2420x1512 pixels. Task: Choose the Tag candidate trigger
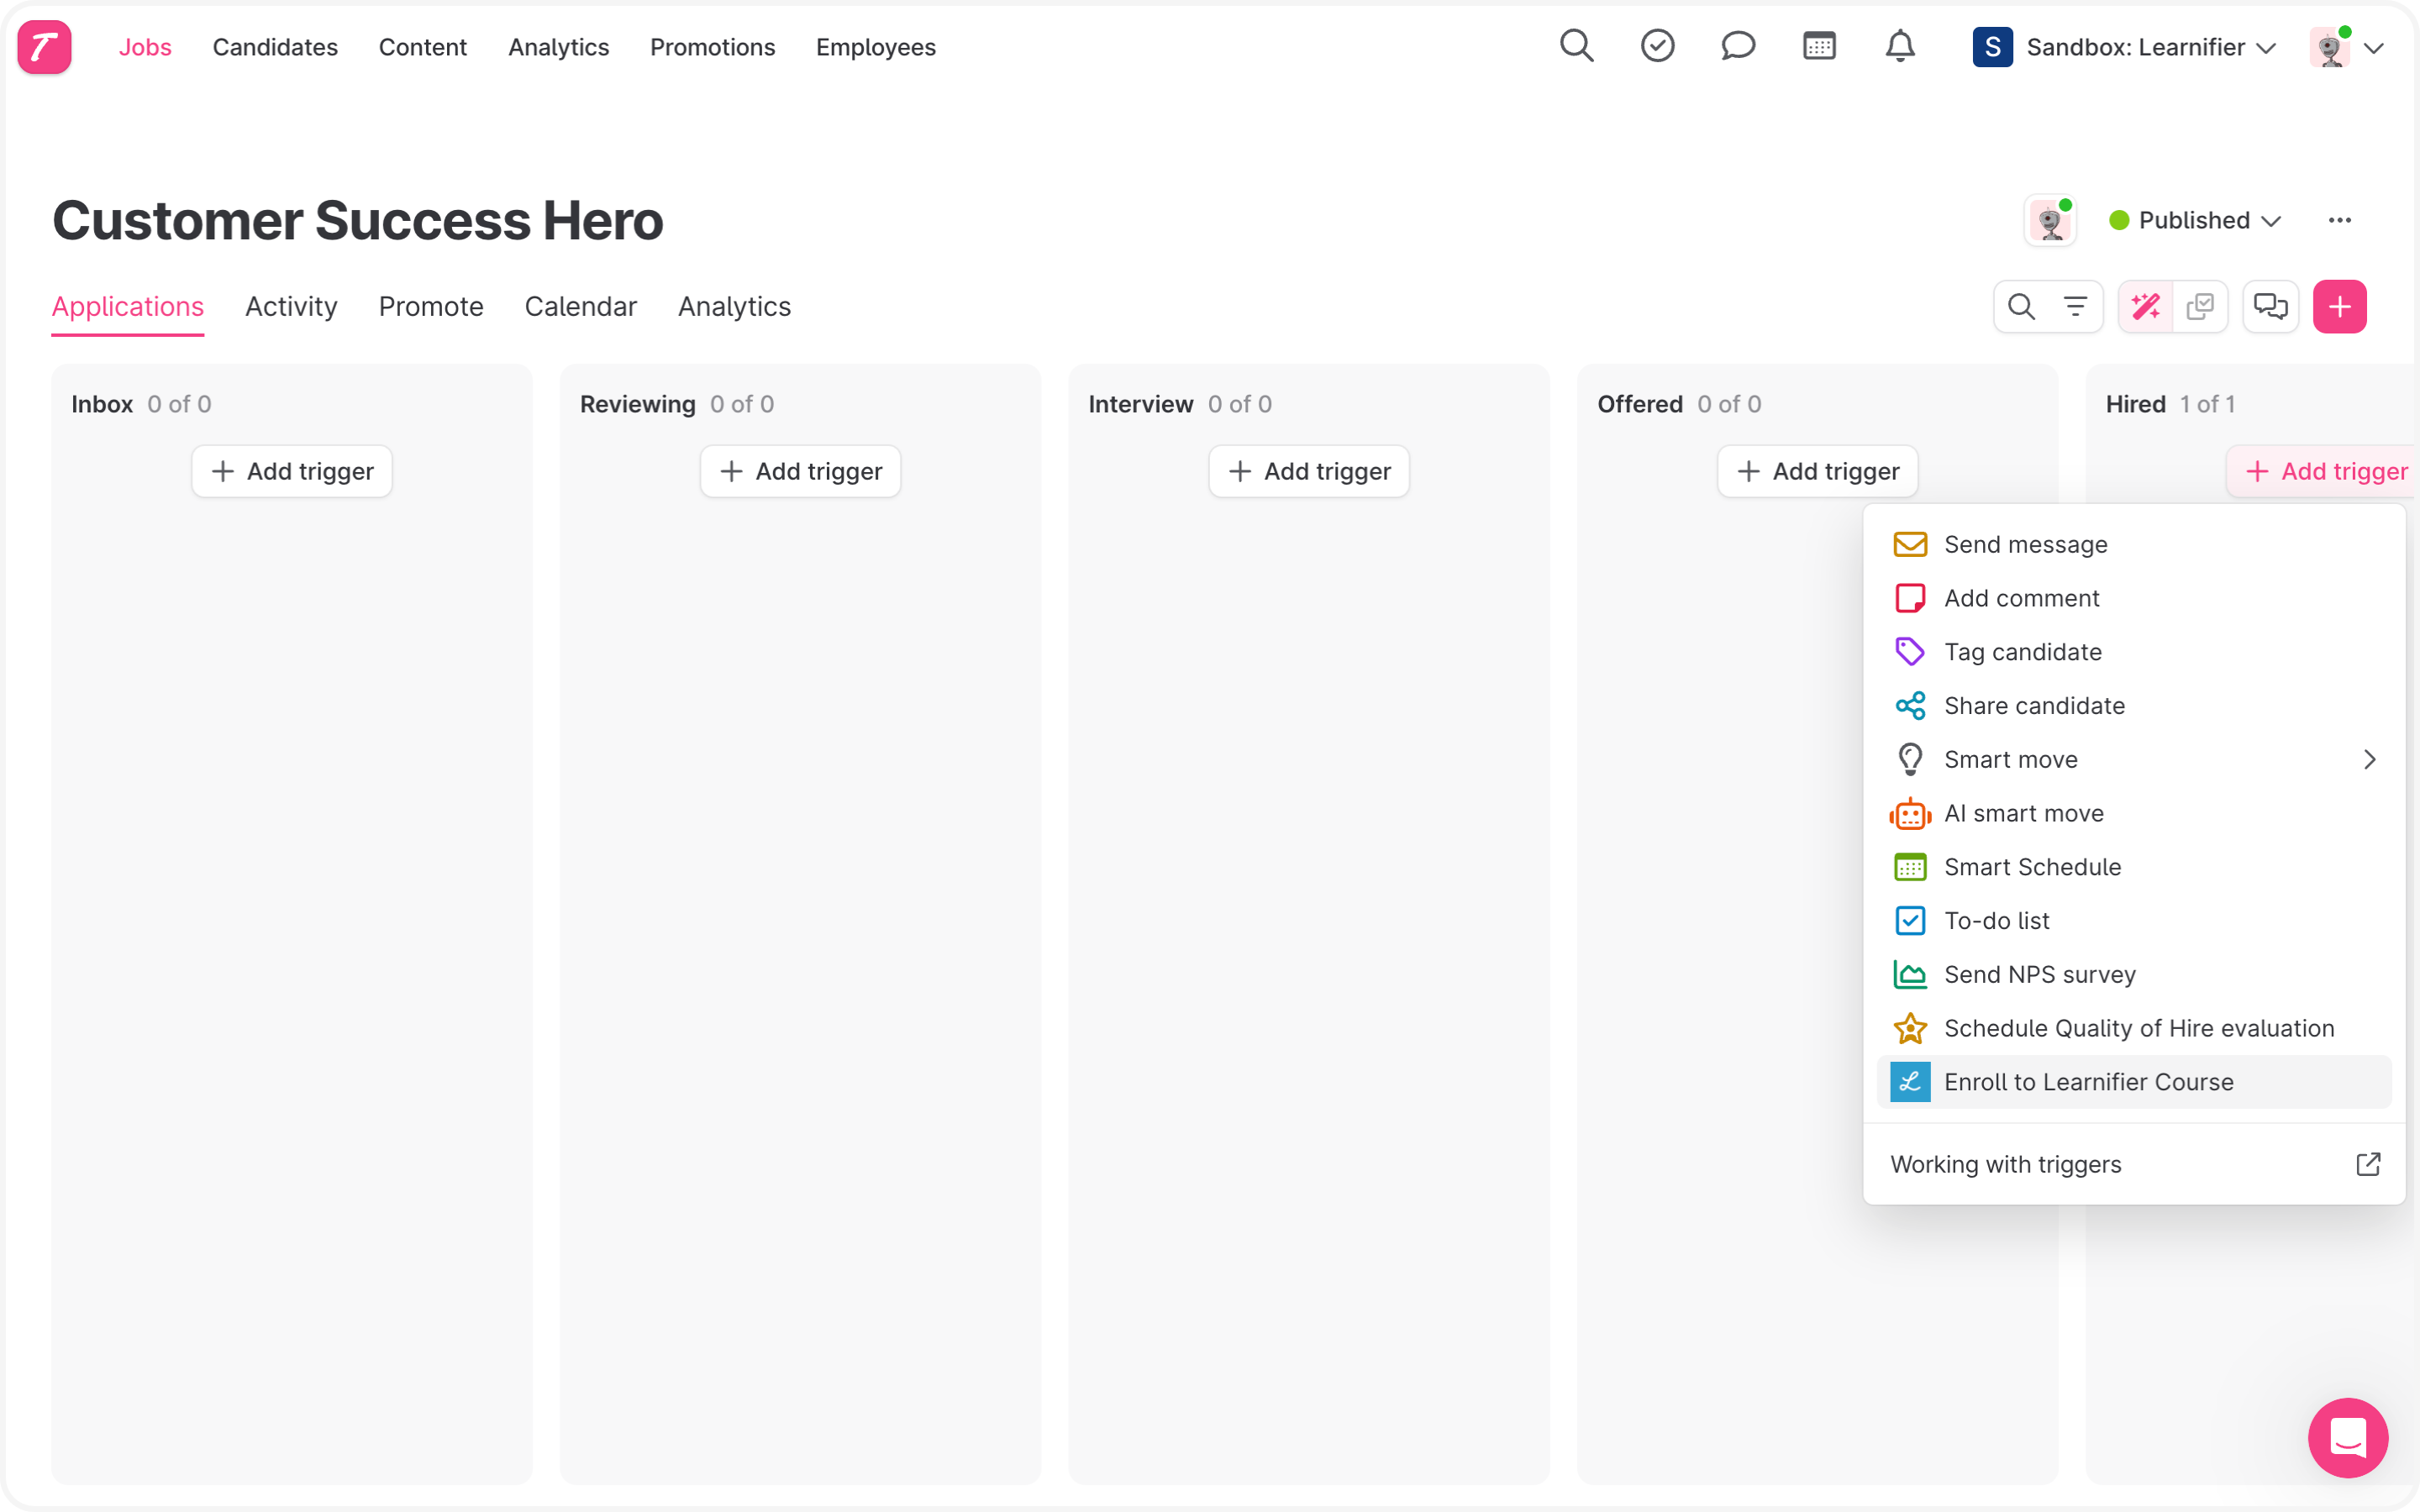[x=2134, y=652]
